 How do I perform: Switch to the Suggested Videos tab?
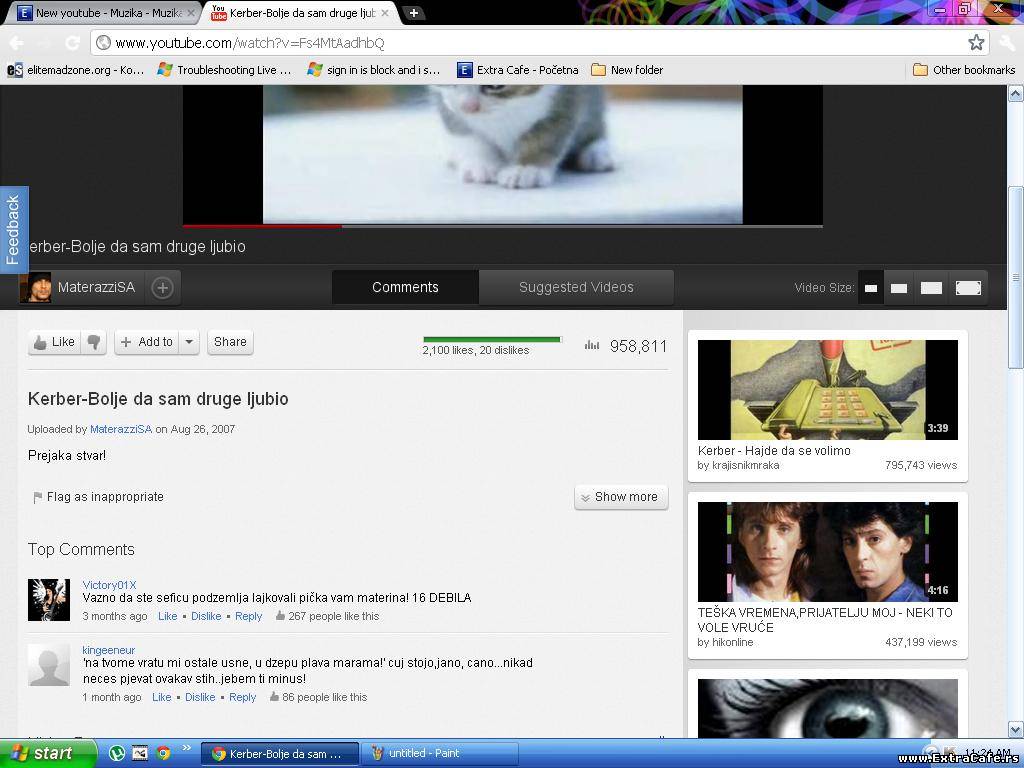576,287
